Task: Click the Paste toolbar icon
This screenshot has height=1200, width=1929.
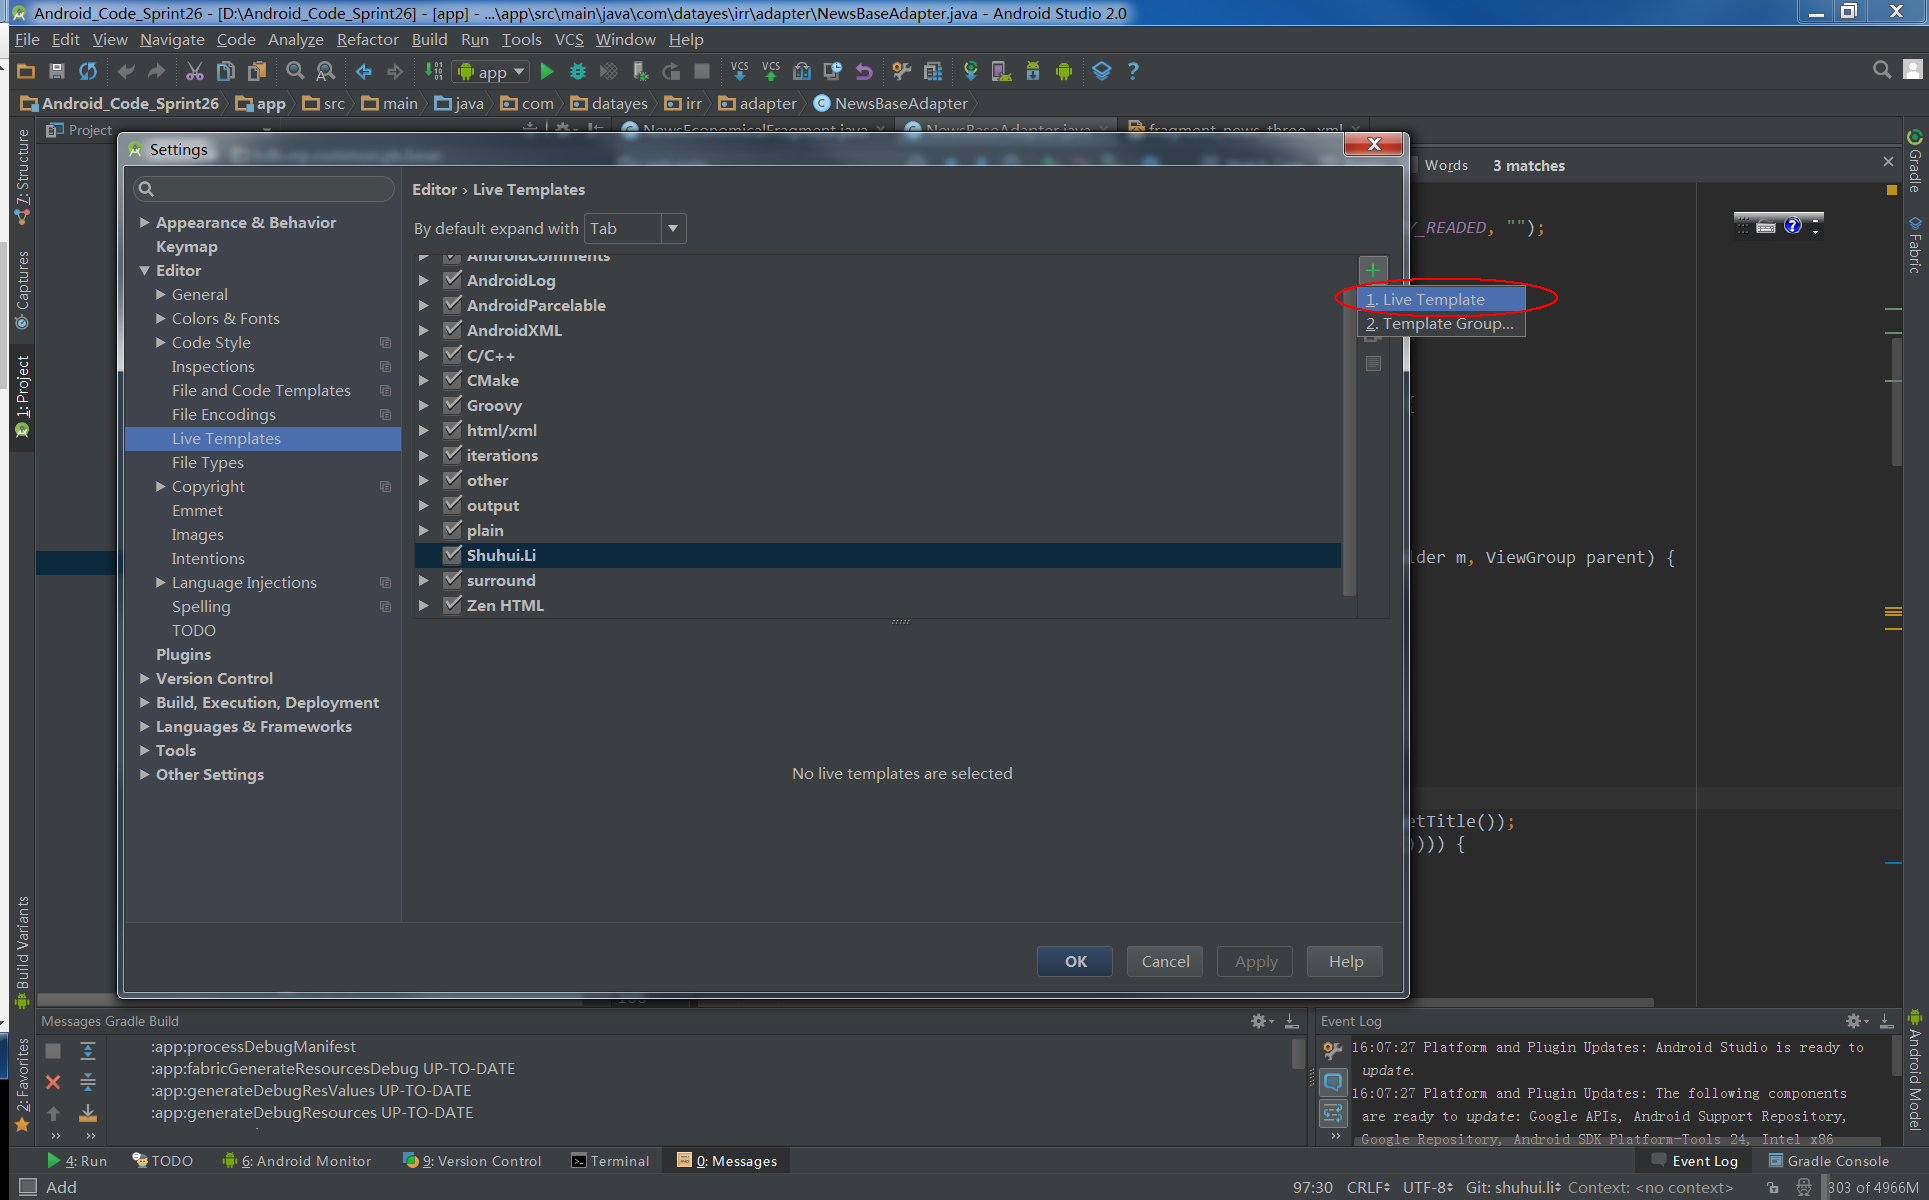Action: 257,71
